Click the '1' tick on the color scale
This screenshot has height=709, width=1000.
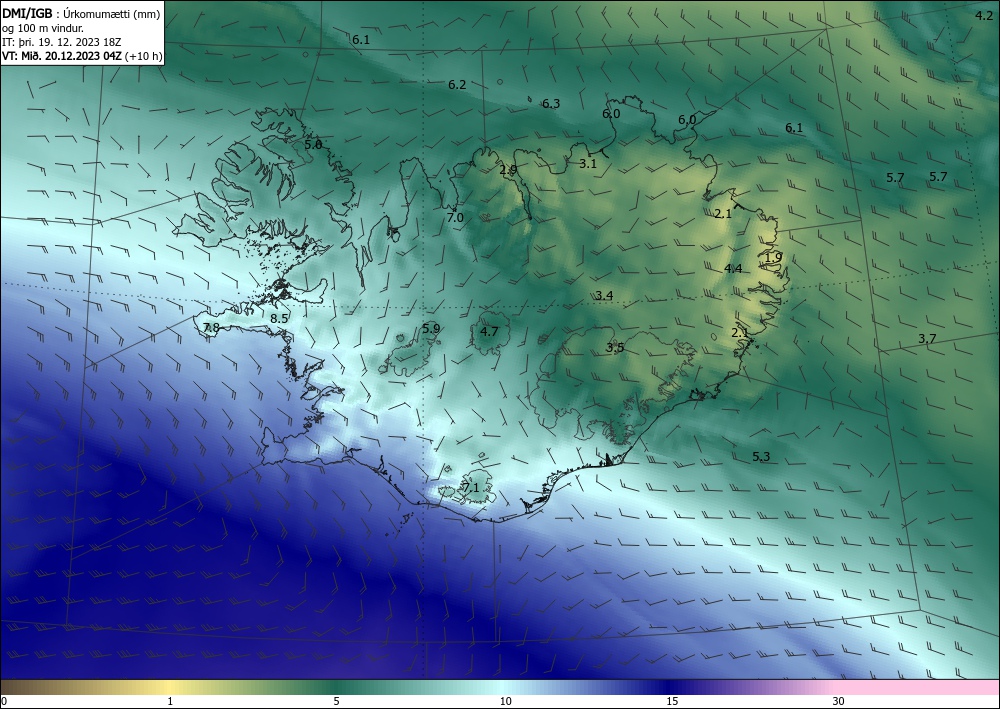click(x=170, y=701)
